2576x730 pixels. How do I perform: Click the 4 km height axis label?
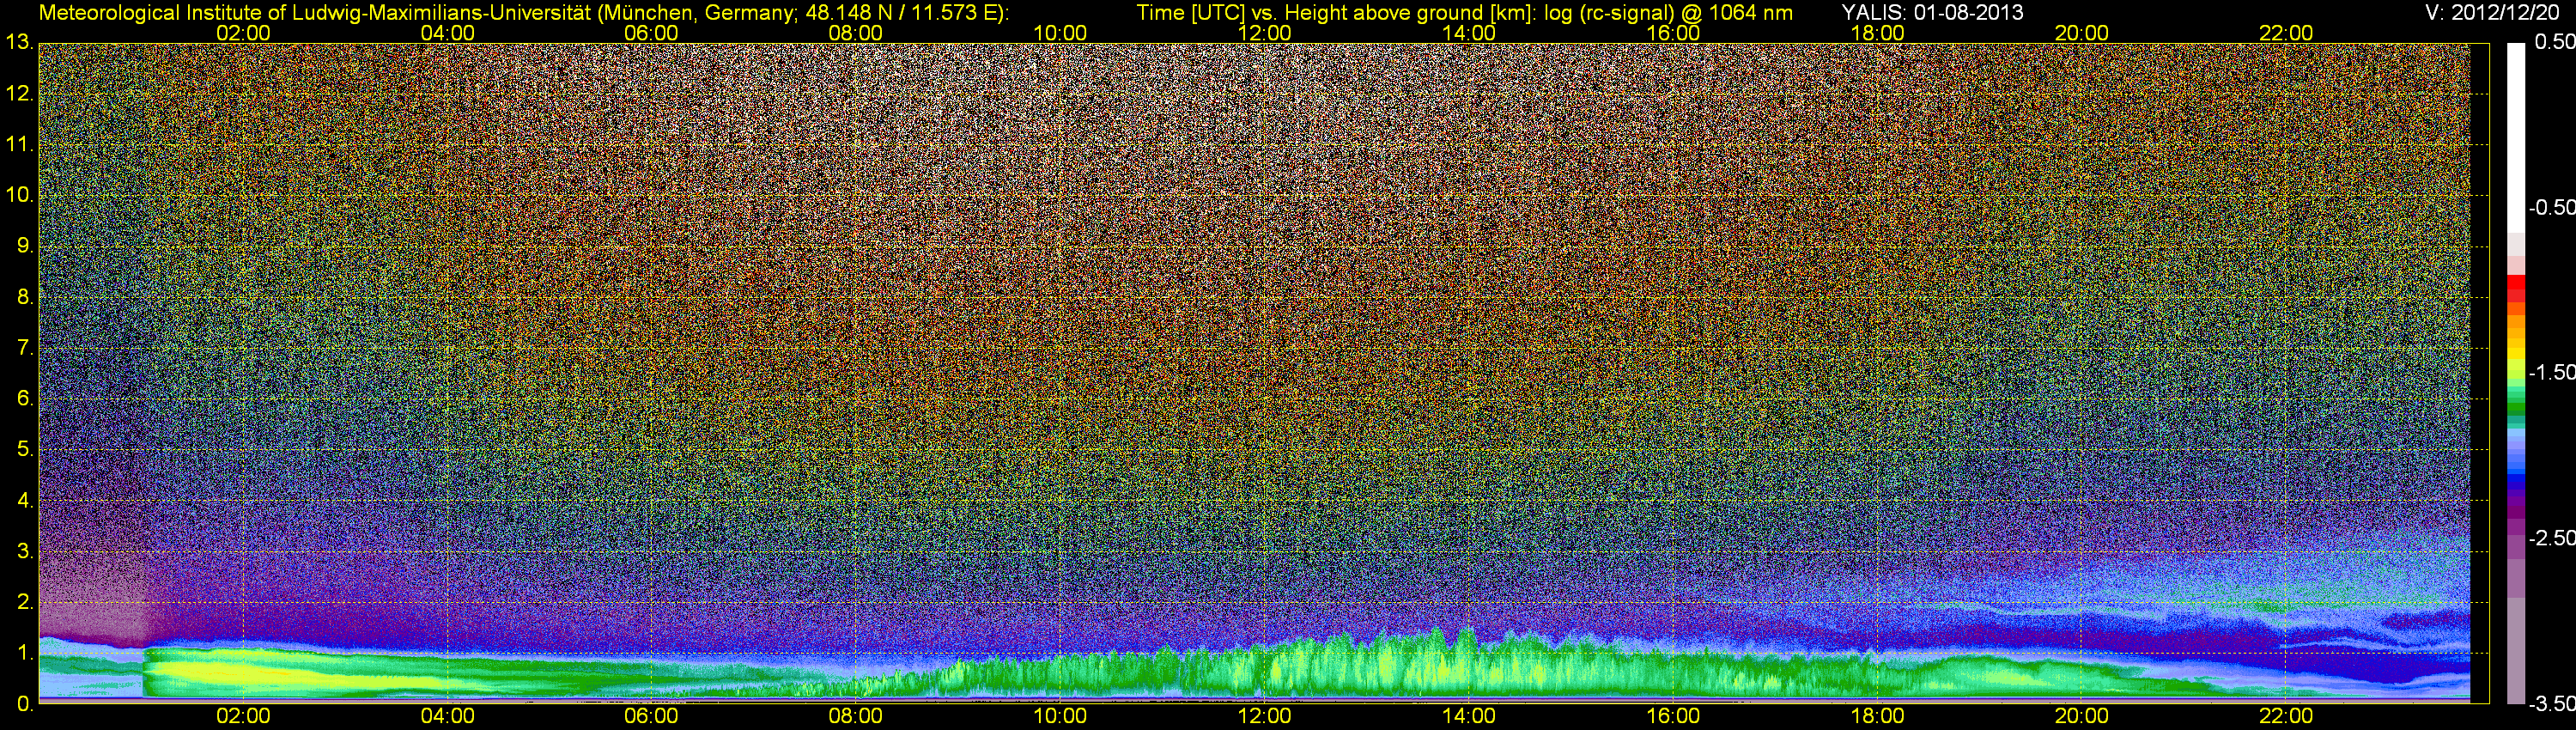tap(25, 500)
